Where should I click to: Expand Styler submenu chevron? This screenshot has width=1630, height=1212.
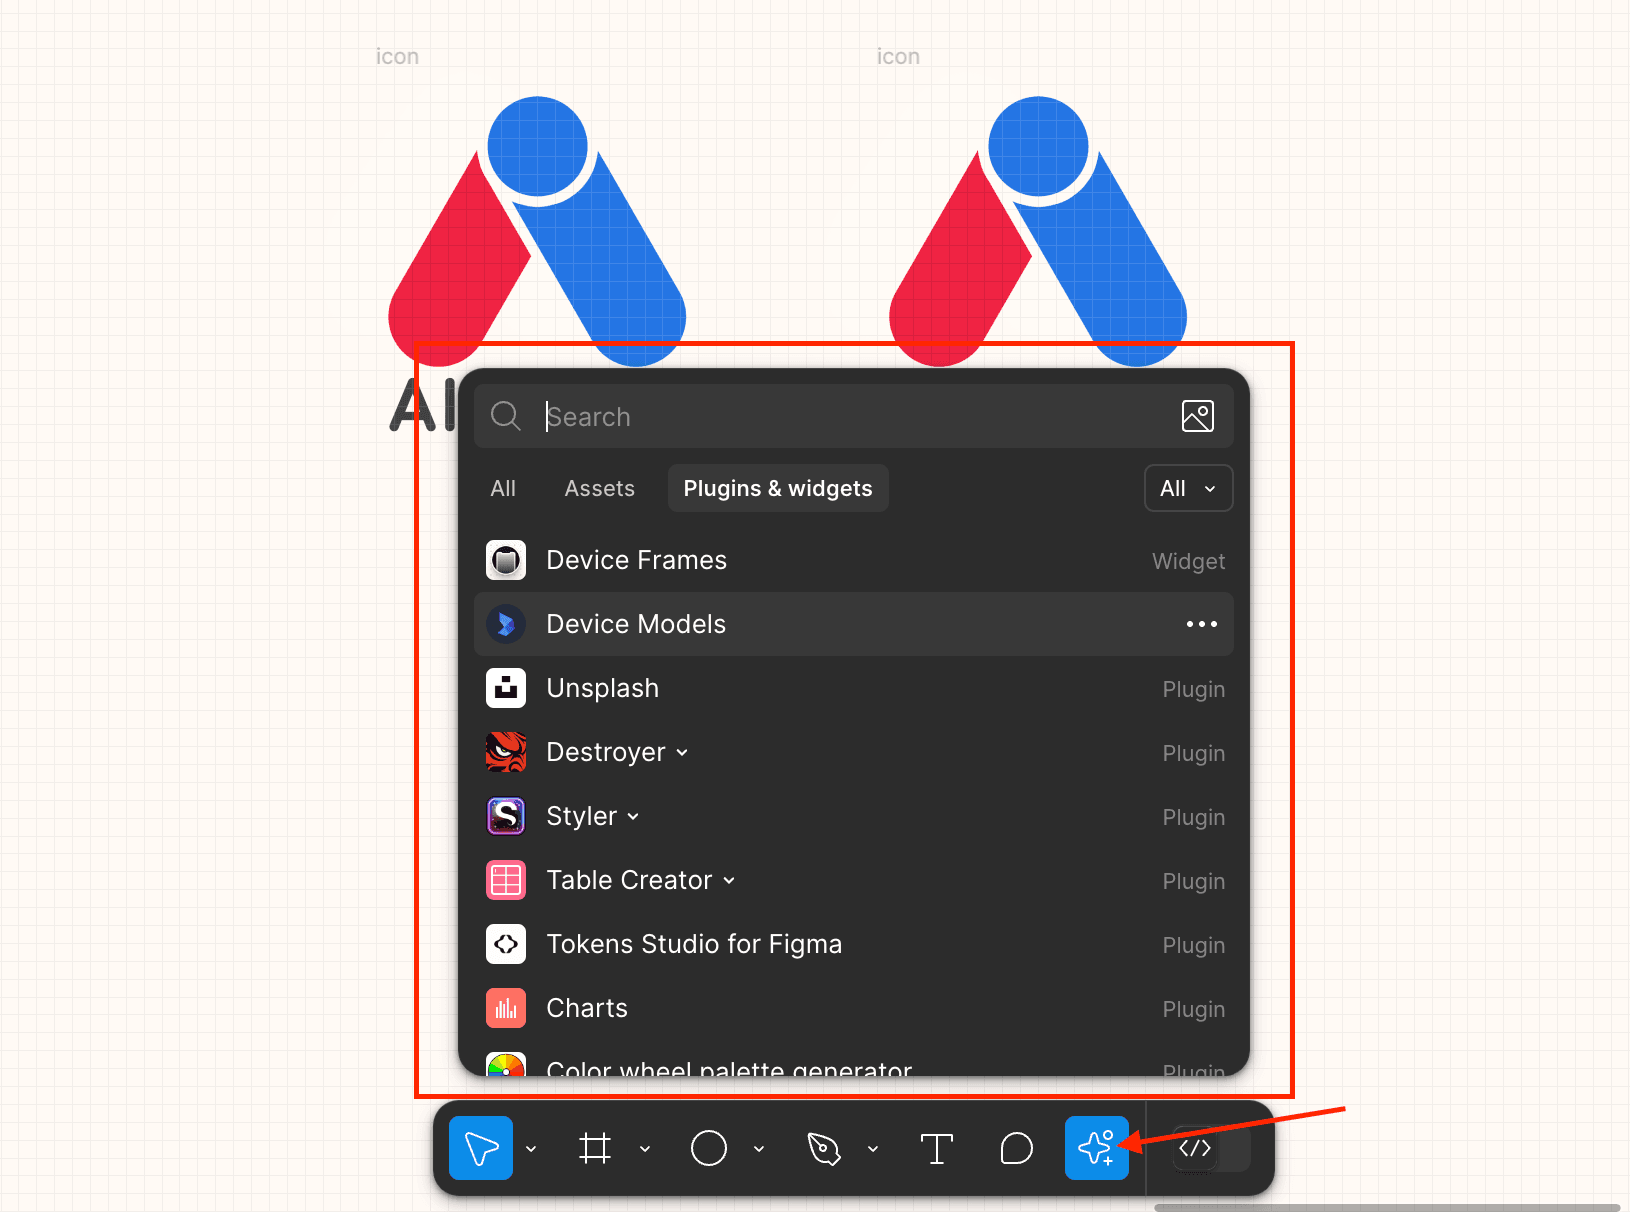[x=633, y=817]
